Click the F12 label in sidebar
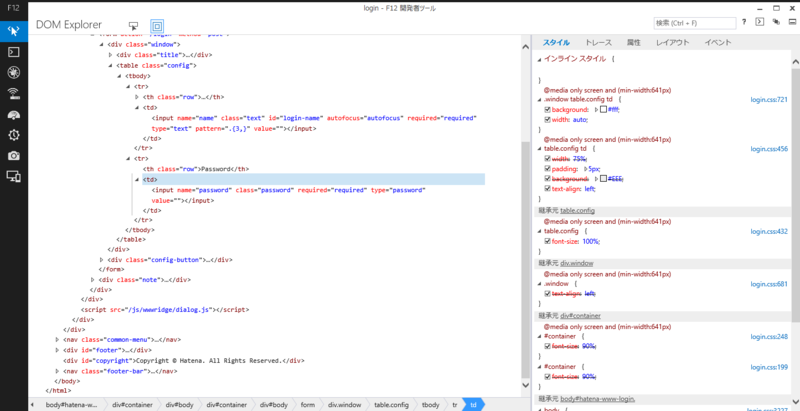 coord(14,9)
